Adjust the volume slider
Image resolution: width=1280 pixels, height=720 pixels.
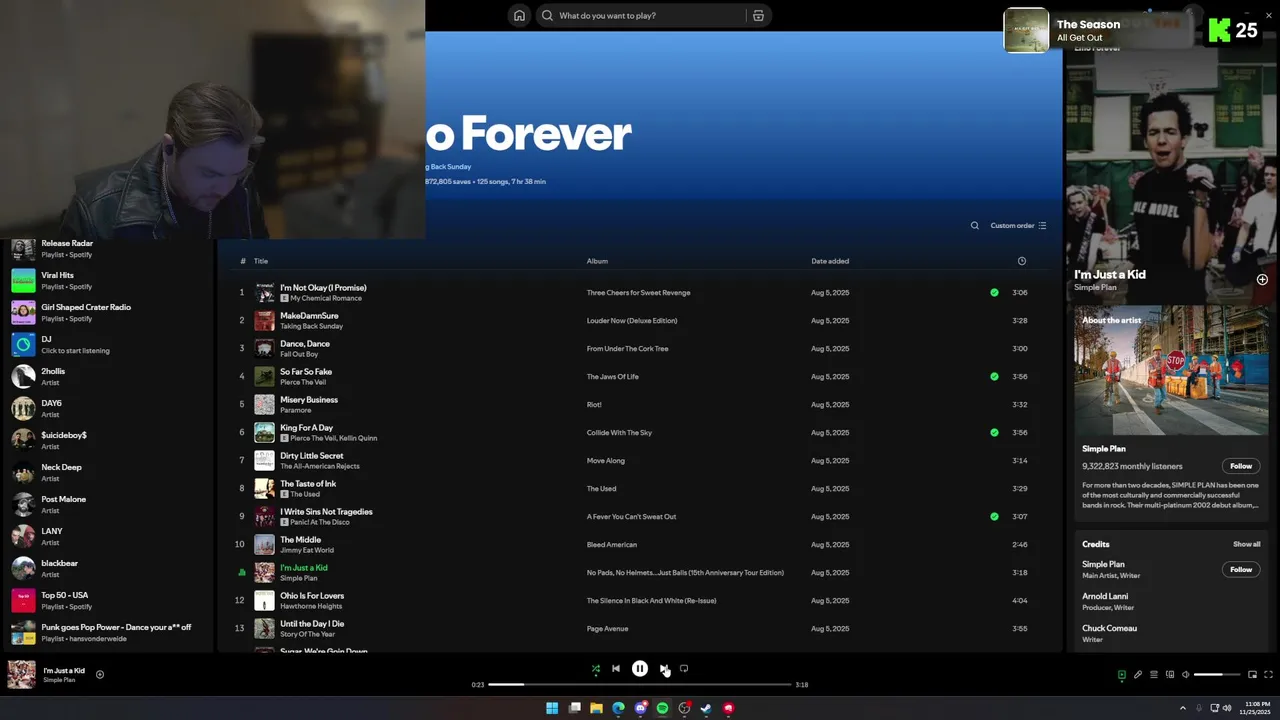click(x=1215, y=675)
